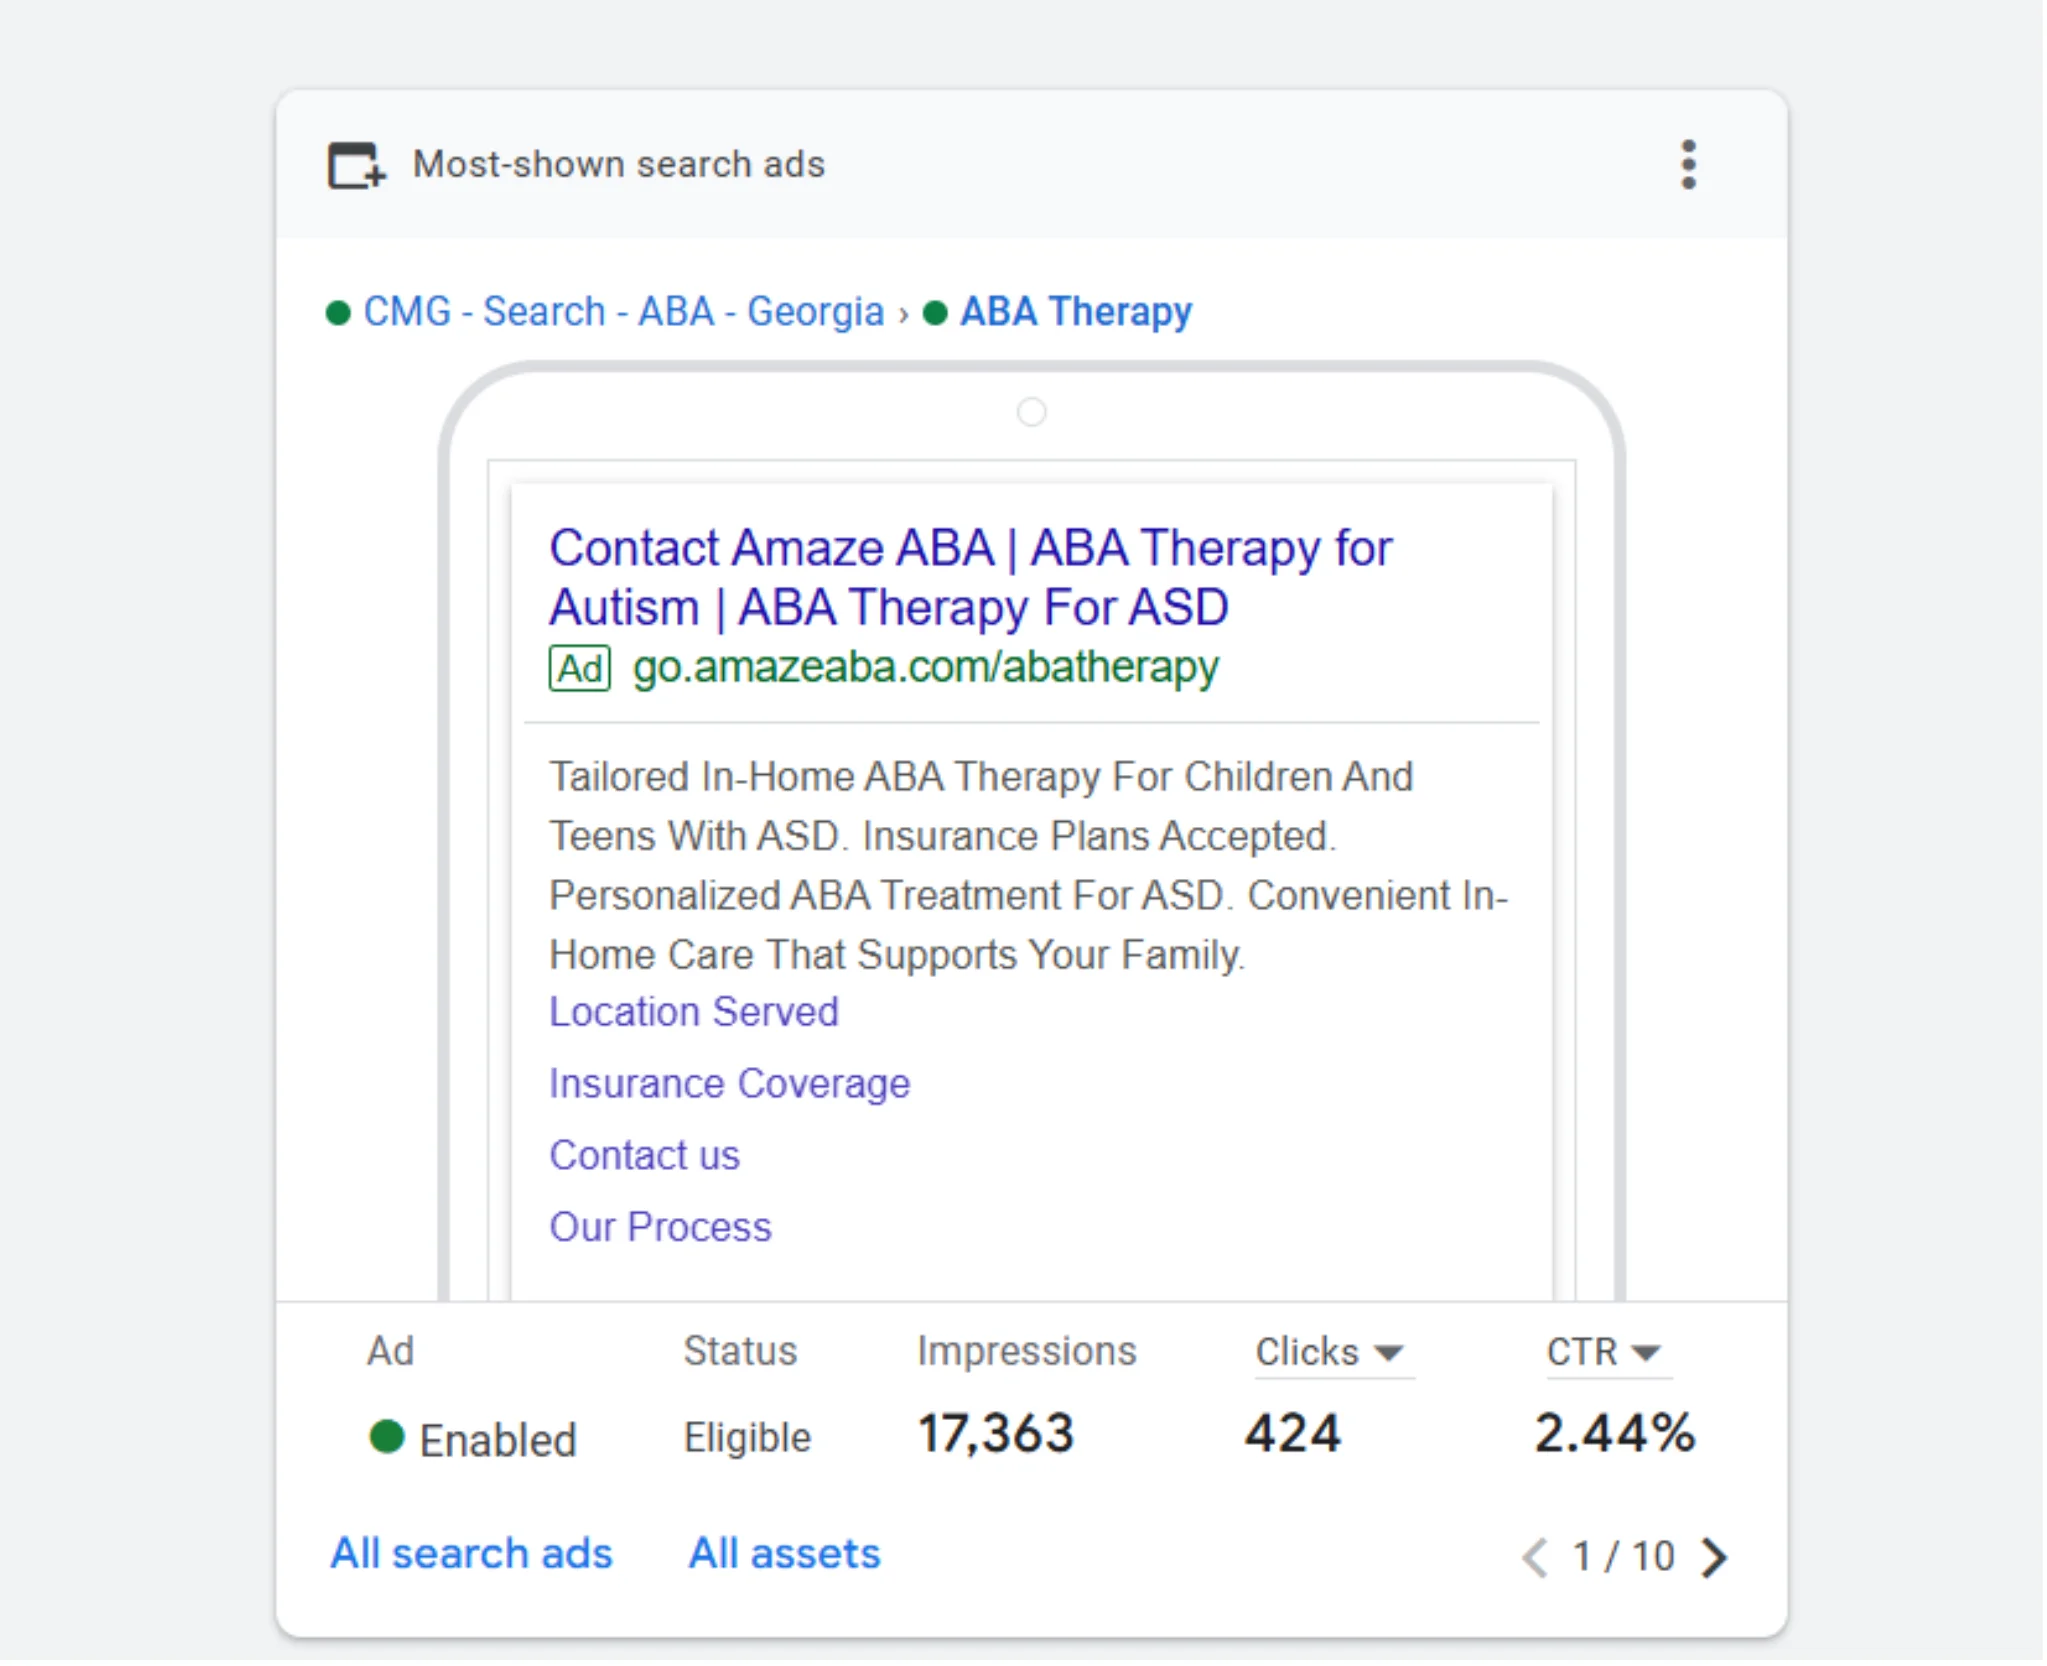Click the go.amazeaba.com/abatherapy display URL
Viewport: 2047px width, 1666px height.
pos(925,667)
